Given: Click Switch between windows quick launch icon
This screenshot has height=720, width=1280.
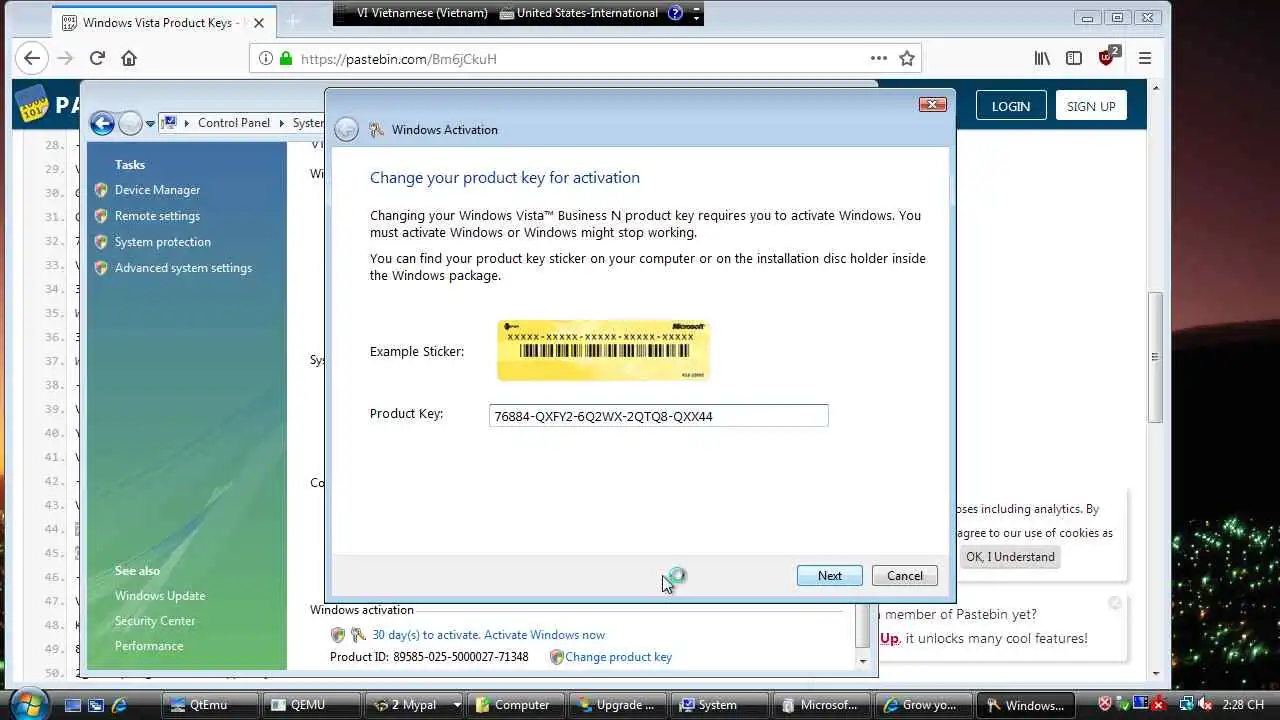Looking at the screenshot, I should (x=96, y=705).
